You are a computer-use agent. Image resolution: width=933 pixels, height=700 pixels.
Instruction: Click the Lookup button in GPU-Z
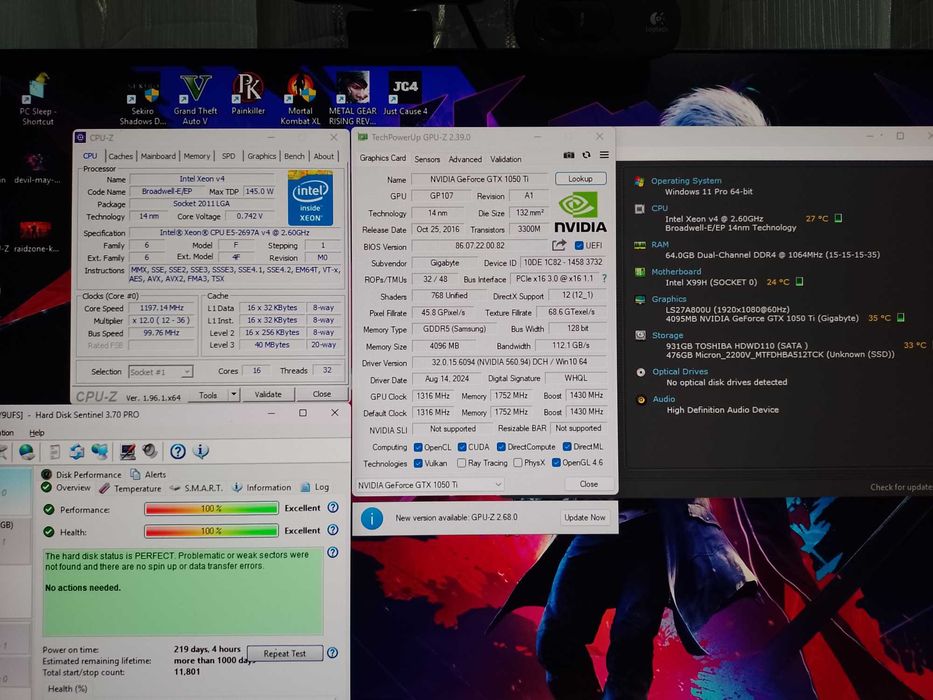(580, 179)
